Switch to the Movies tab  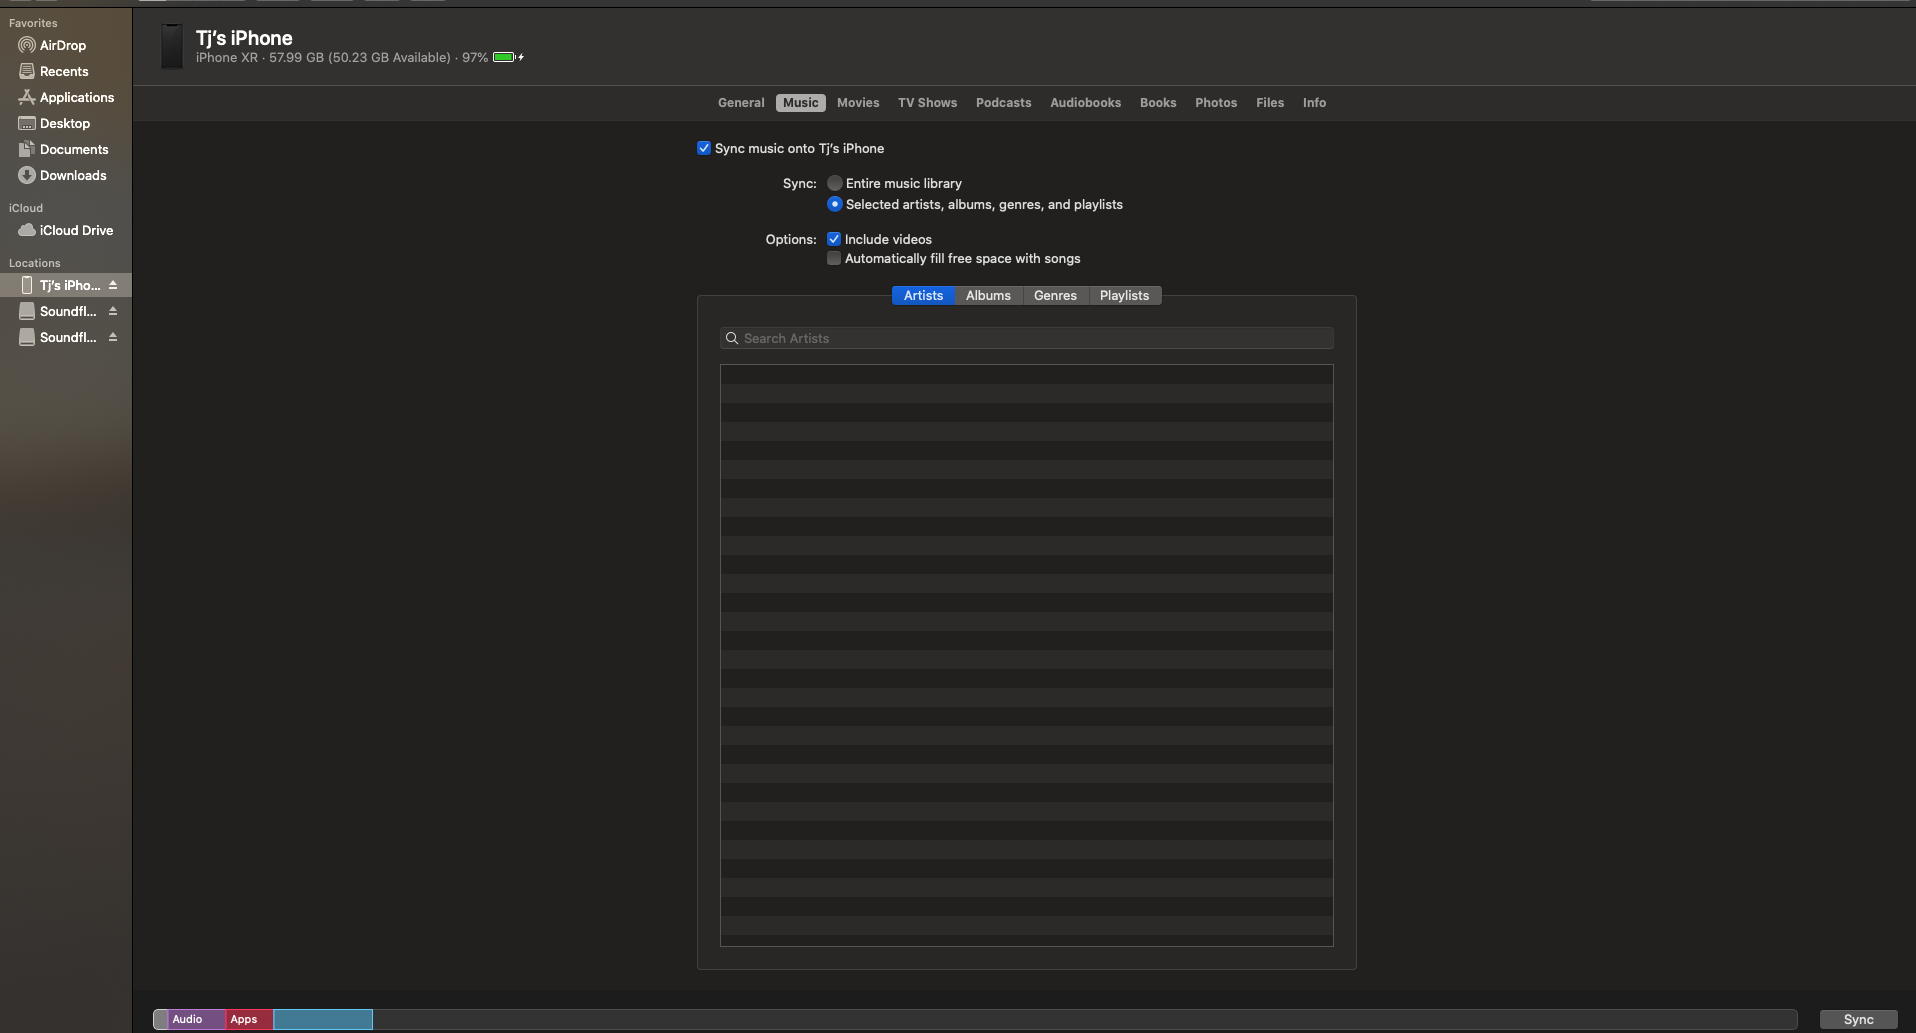[858, 103]
